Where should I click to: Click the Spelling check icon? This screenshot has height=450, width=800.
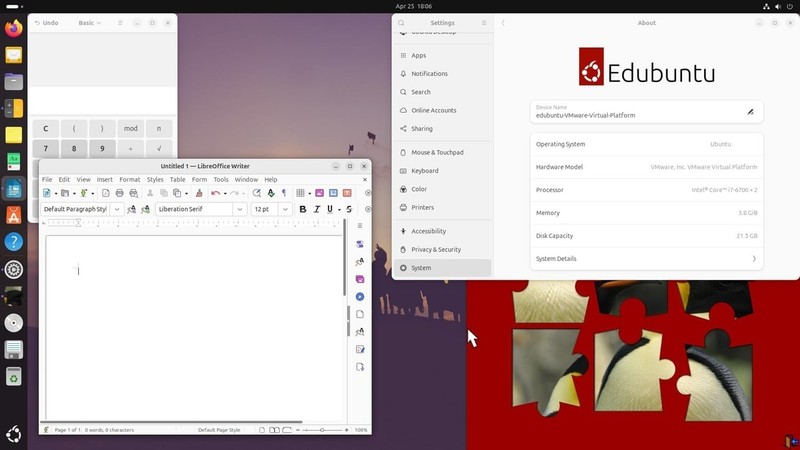coord(271,193)
